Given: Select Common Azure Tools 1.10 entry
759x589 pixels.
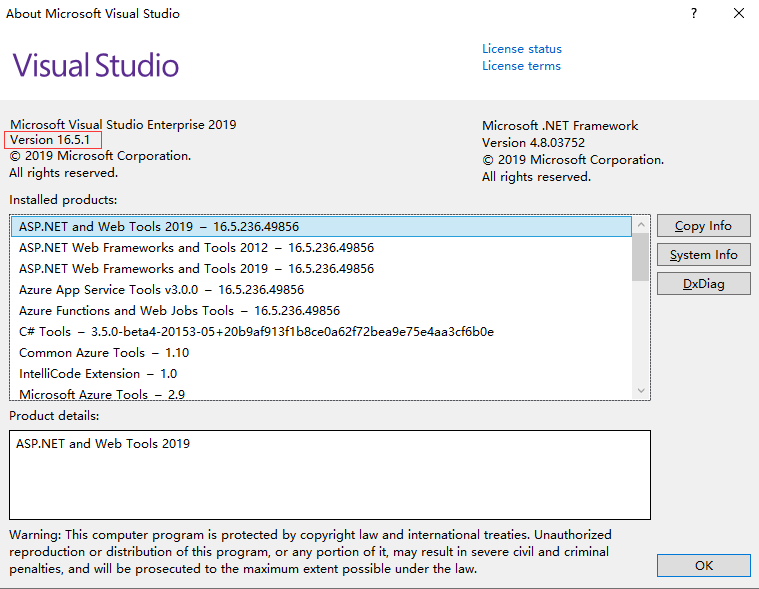Looking at the screenshot, I should point(321,353).
